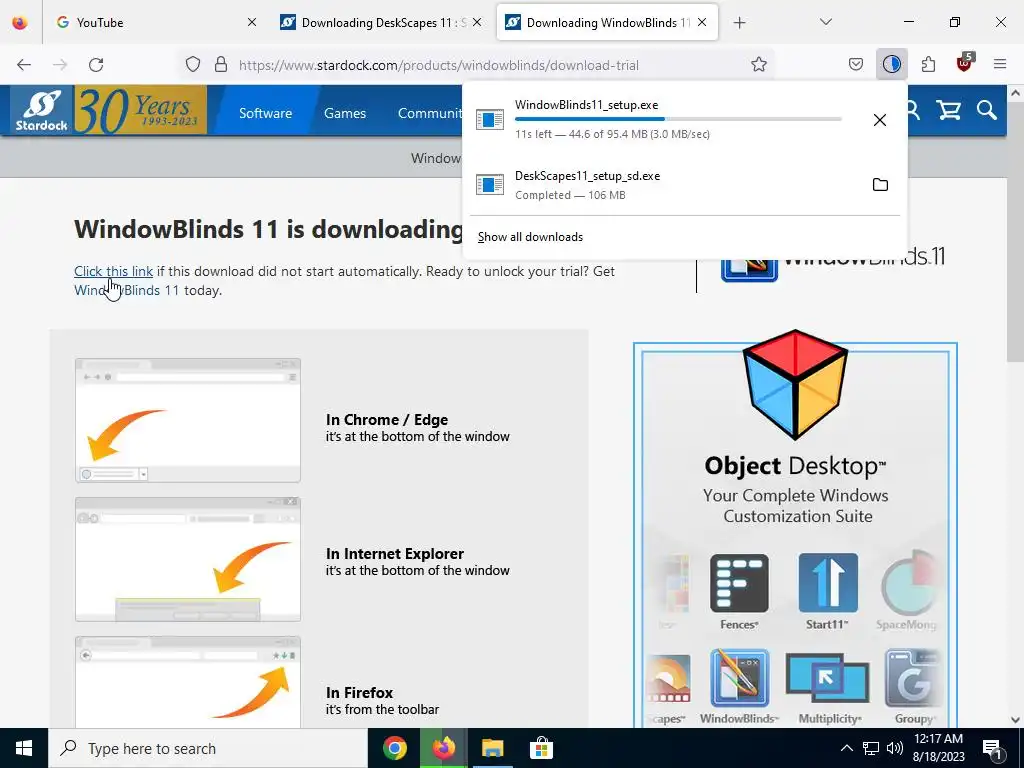Open the Firefox hamburger application menu
The image size is (1024, 768).
point(1000,64)
